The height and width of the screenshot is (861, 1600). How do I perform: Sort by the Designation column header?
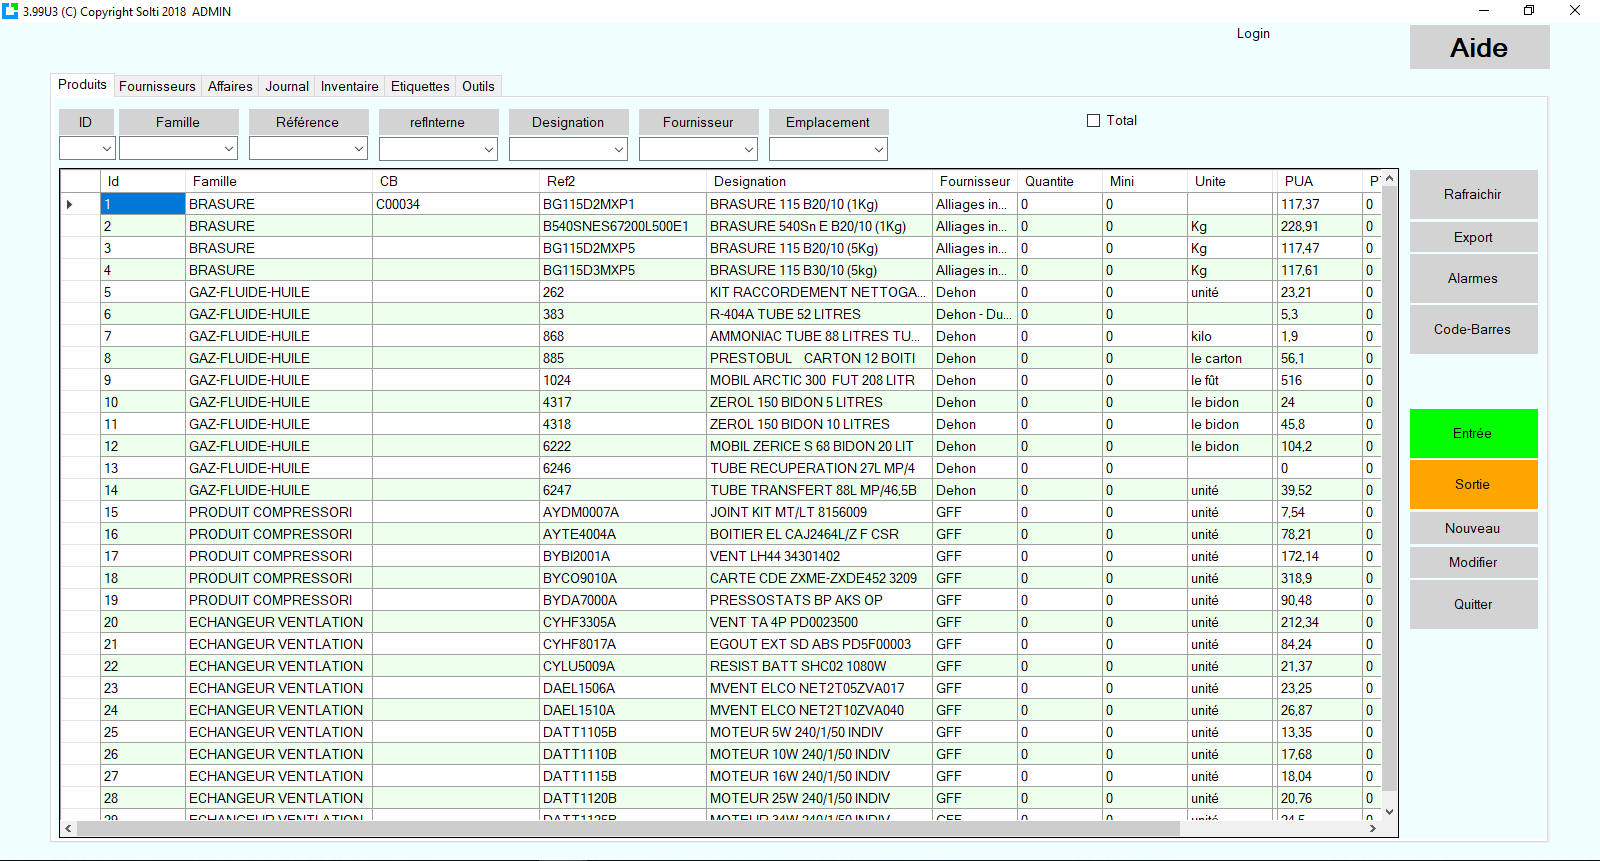(x=820, y=181)
